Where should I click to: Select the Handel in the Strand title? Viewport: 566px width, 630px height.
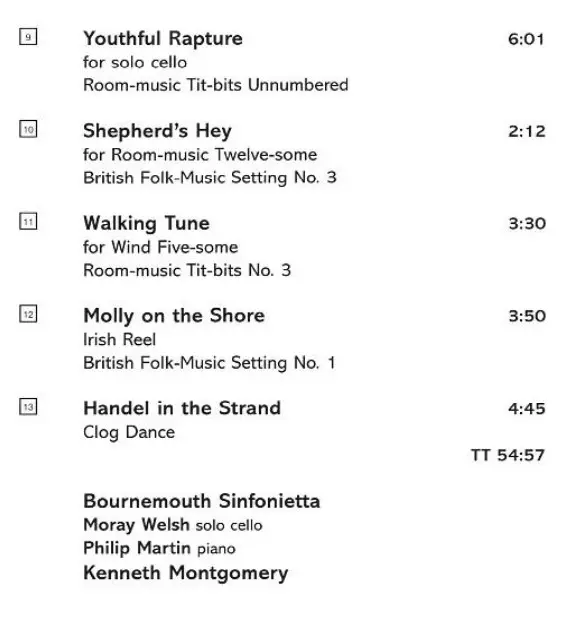point(182,408)
